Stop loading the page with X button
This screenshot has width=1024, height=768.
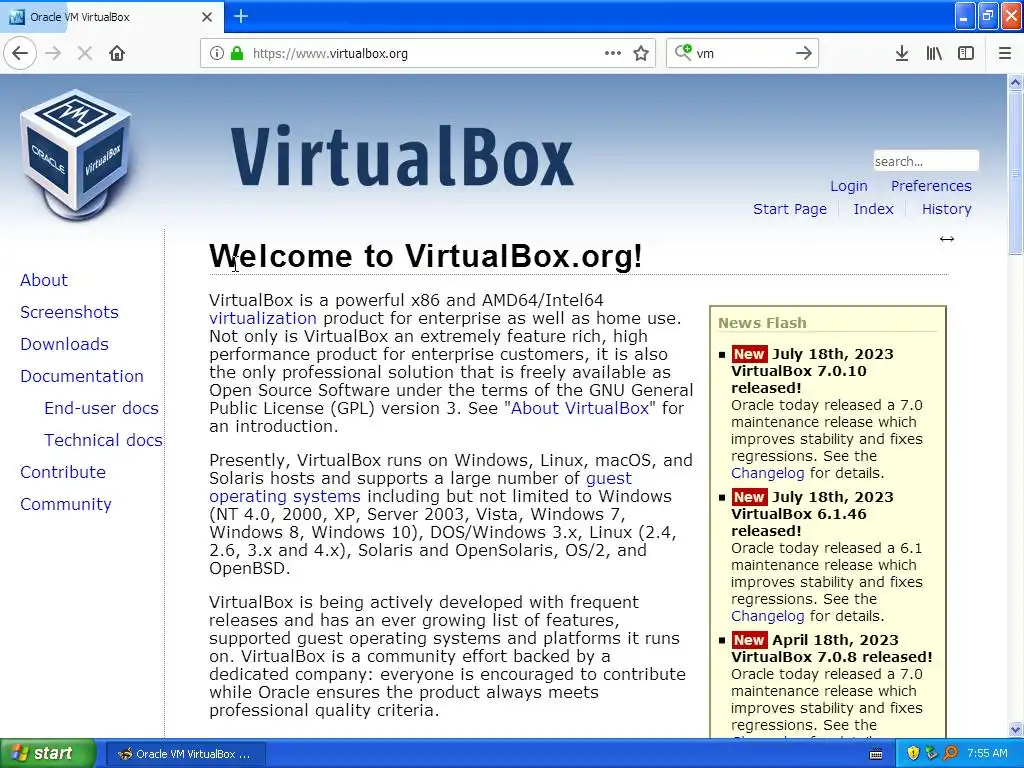84,54
